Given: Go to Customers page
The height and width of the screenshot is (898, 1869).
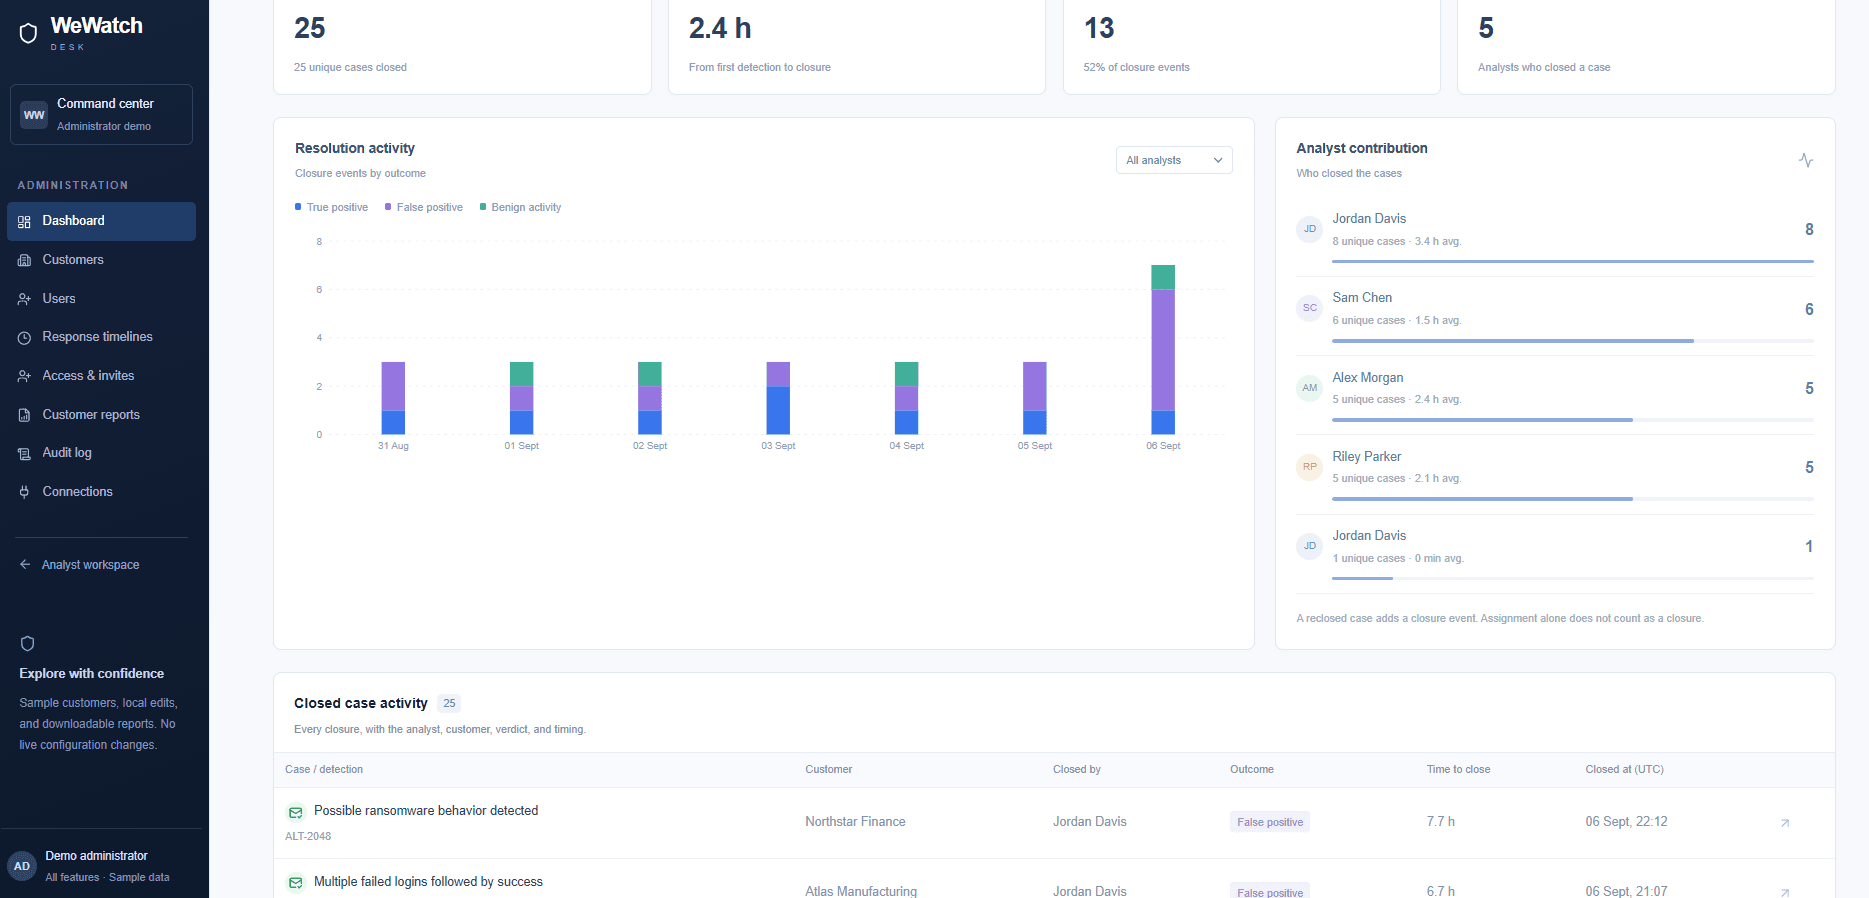Looking at the screenshot, I should (101, 260).
